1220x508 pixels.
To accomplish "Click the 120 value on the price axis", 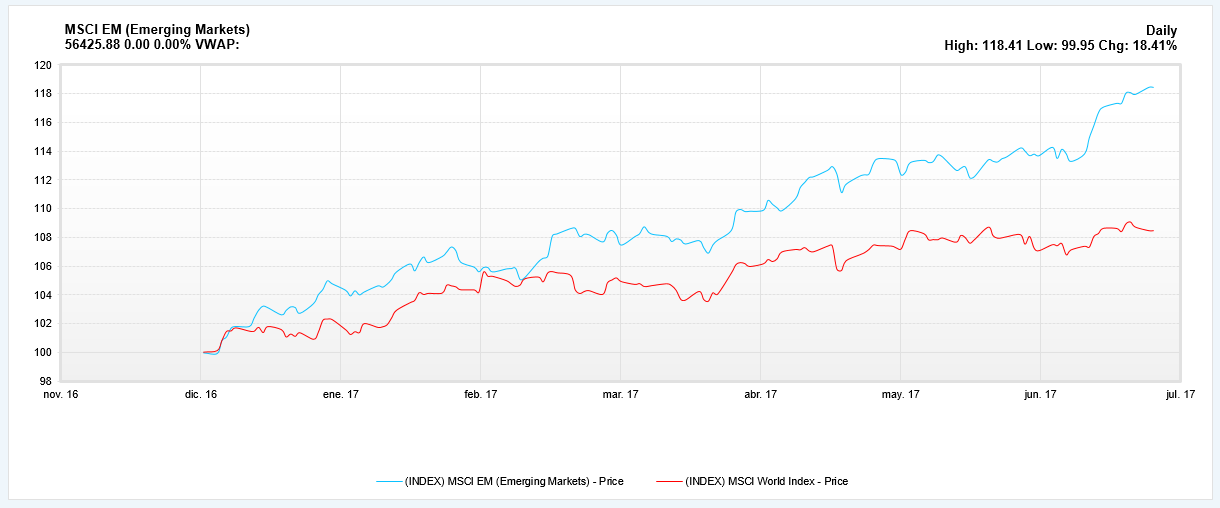I will tap(42, 65).
